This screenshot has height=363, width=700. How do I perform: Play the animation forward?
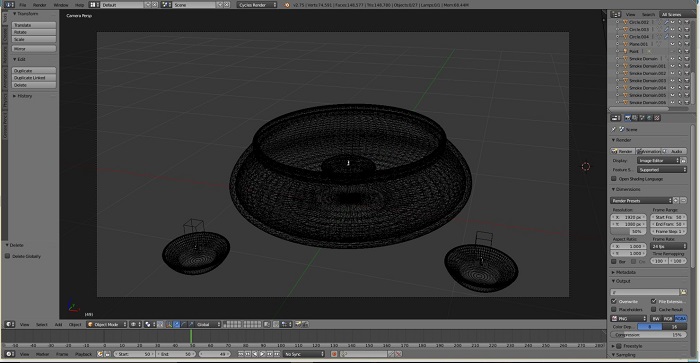[262, 354]
